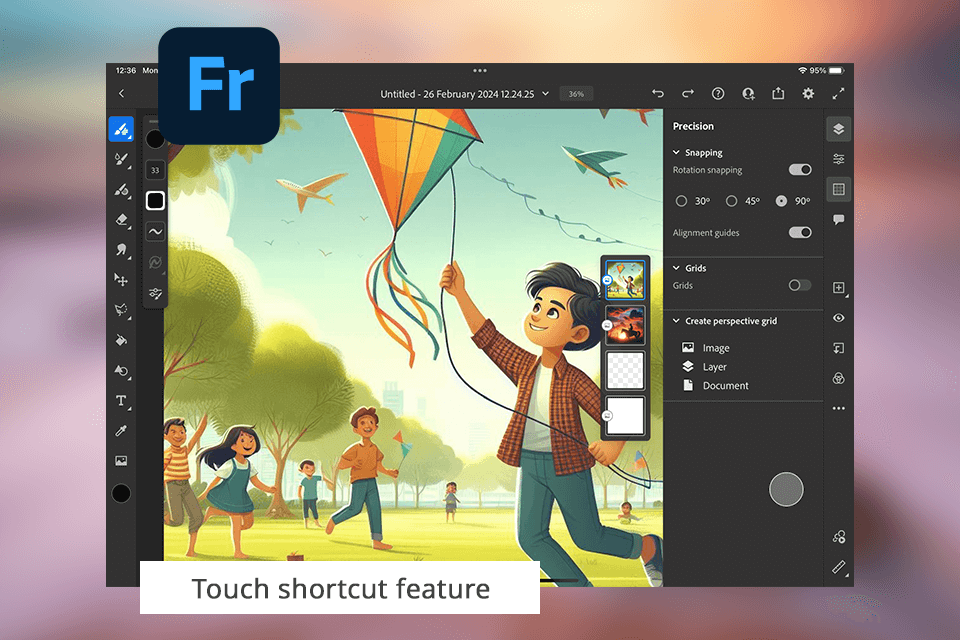Undo the last action
Screen dimensions: 960x640
point(658,93)
